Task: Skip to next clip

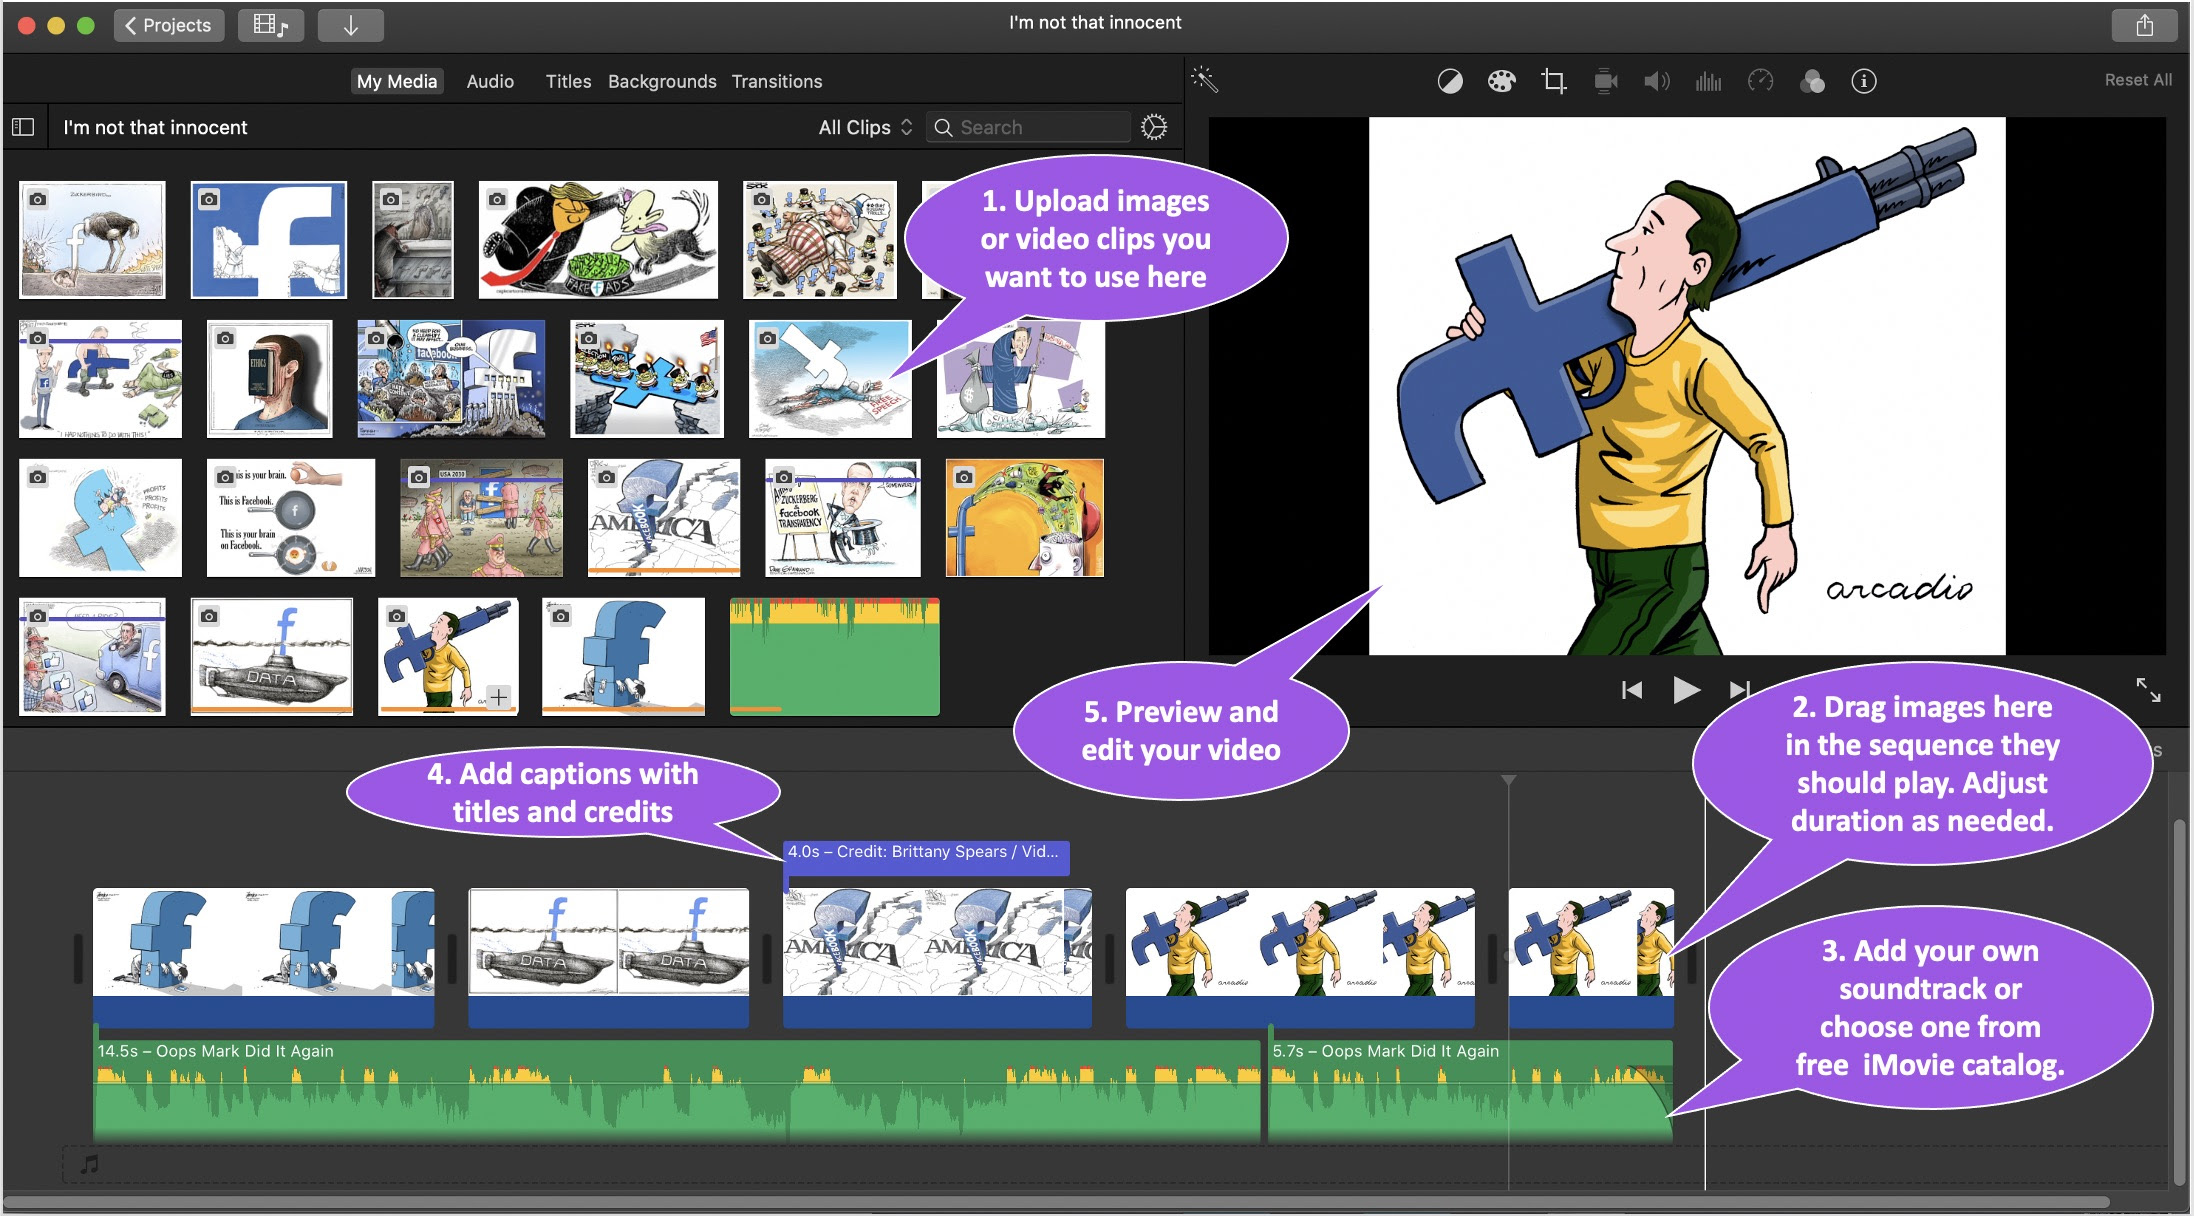Action: coord(1740,690)
